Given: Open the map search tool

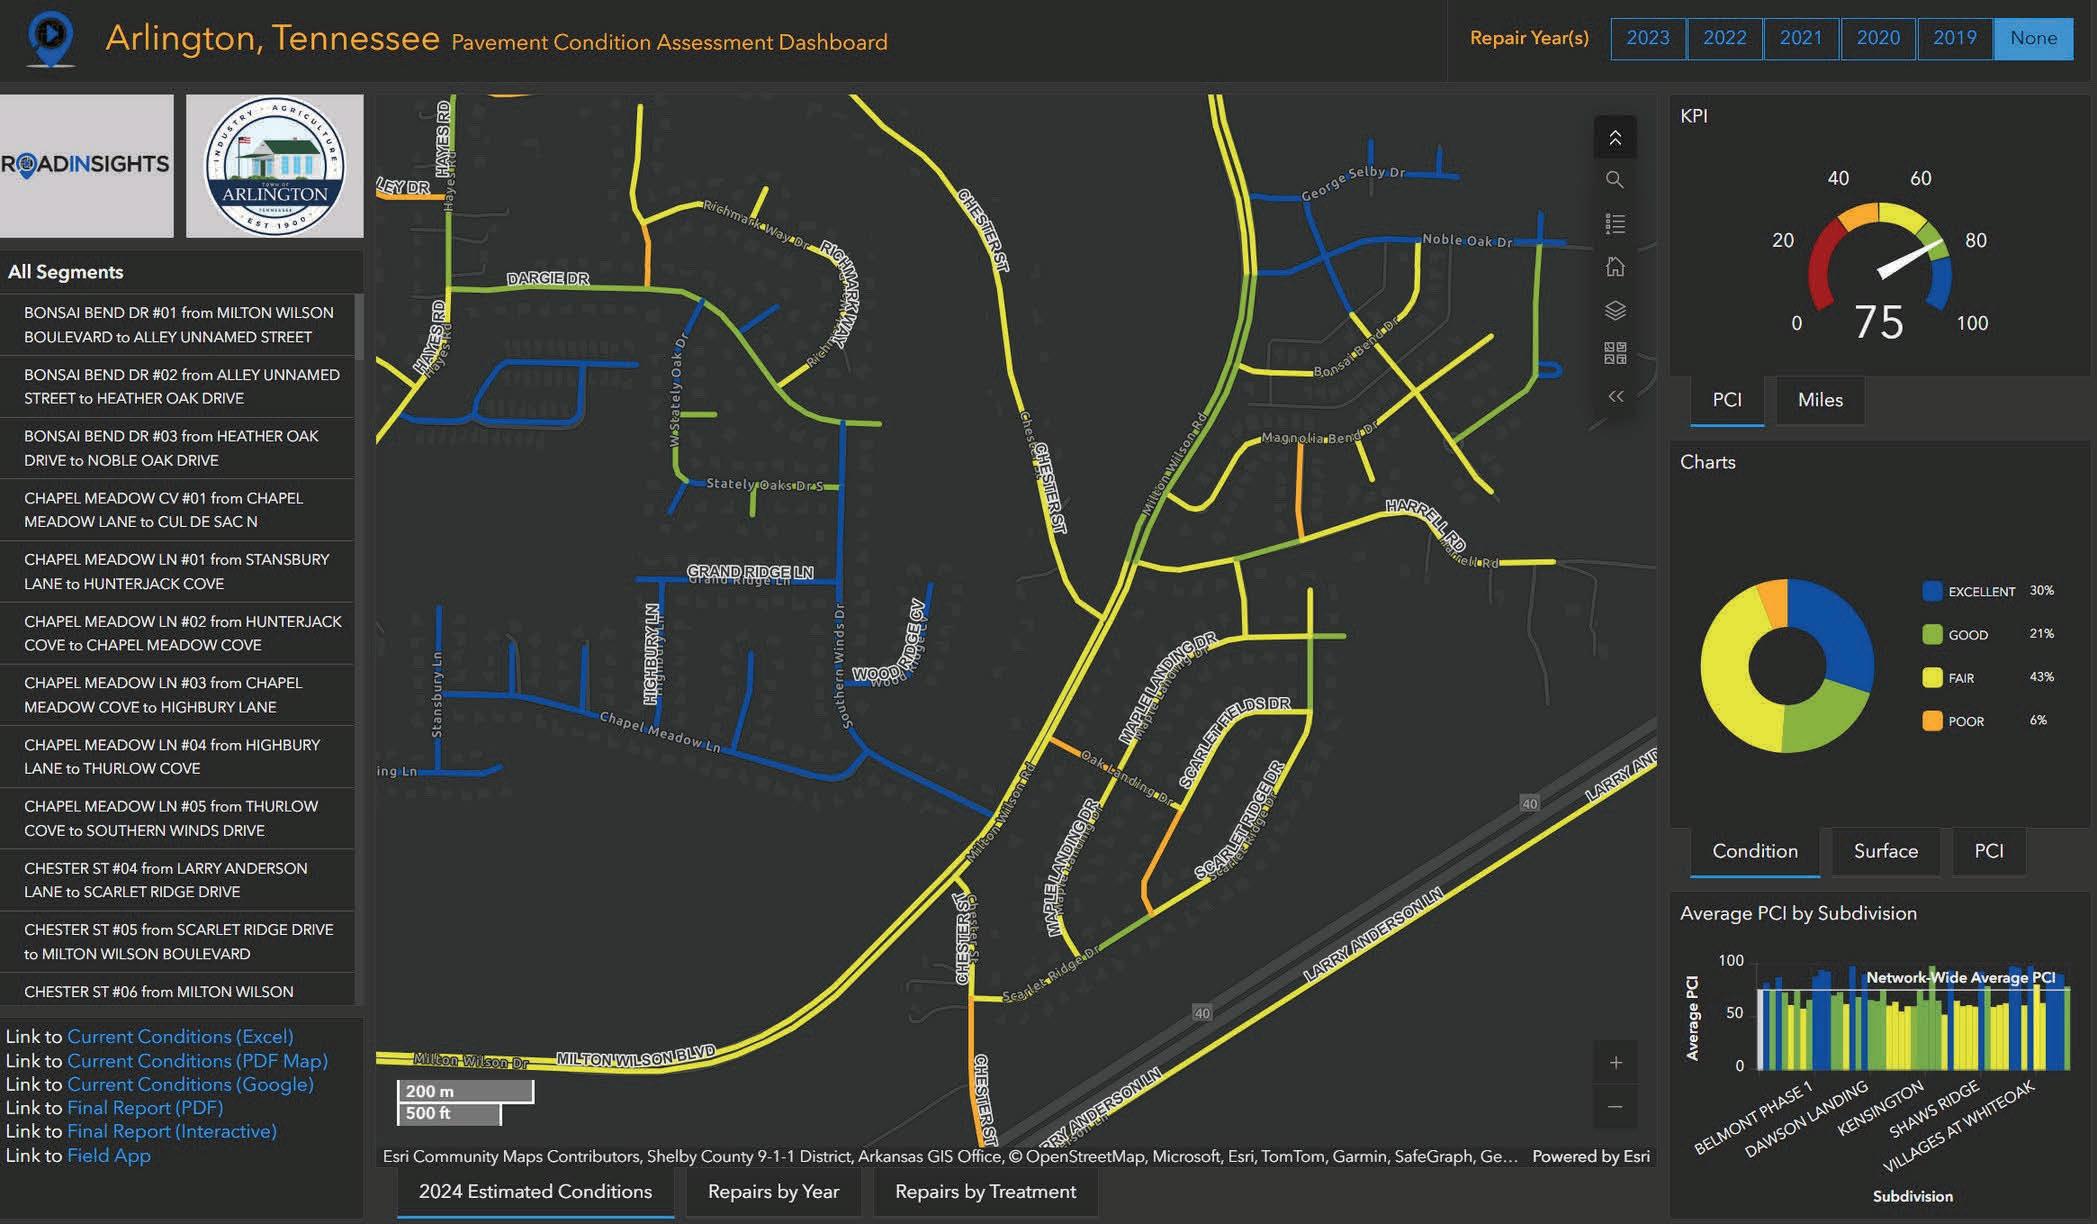Looking at the screenshot, I should click(1614, 180).
